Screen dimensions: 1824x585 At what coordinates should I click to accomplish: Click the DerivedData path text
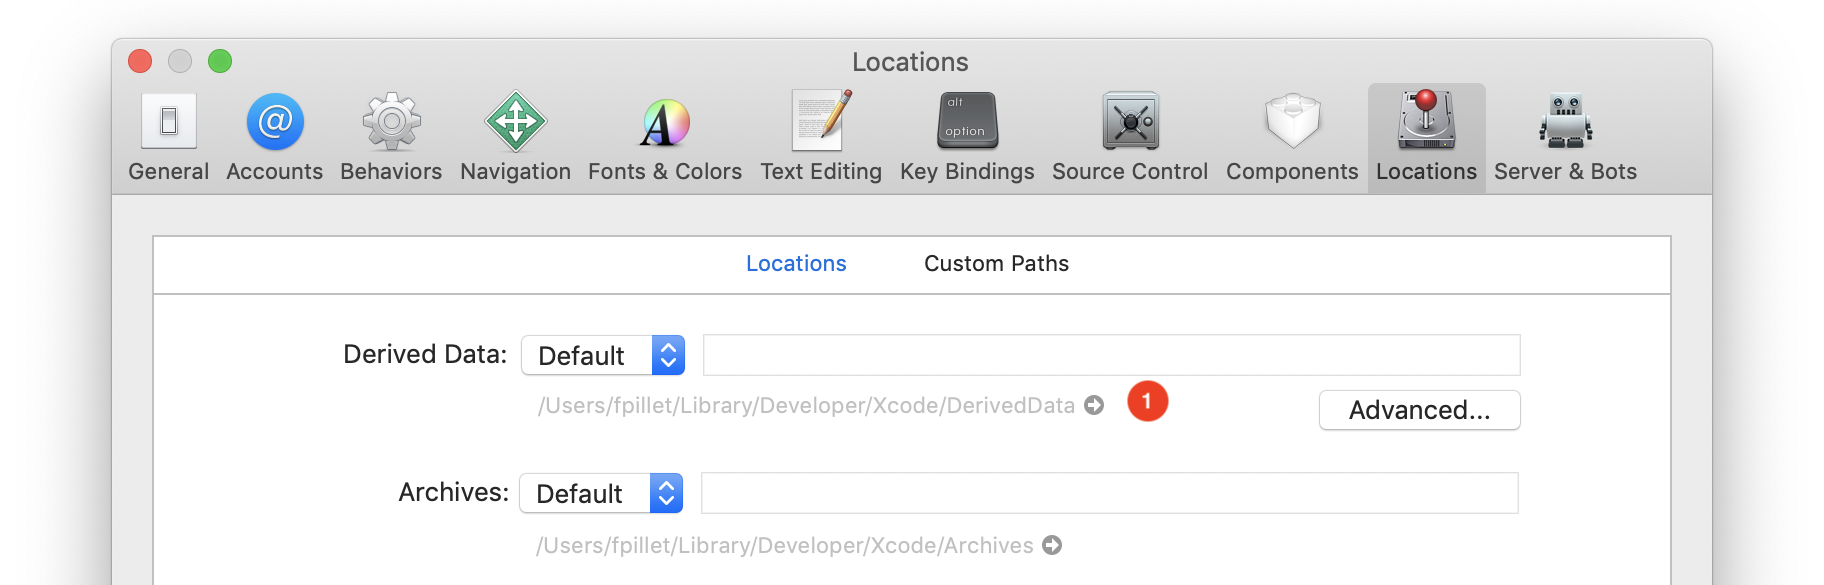806,405
